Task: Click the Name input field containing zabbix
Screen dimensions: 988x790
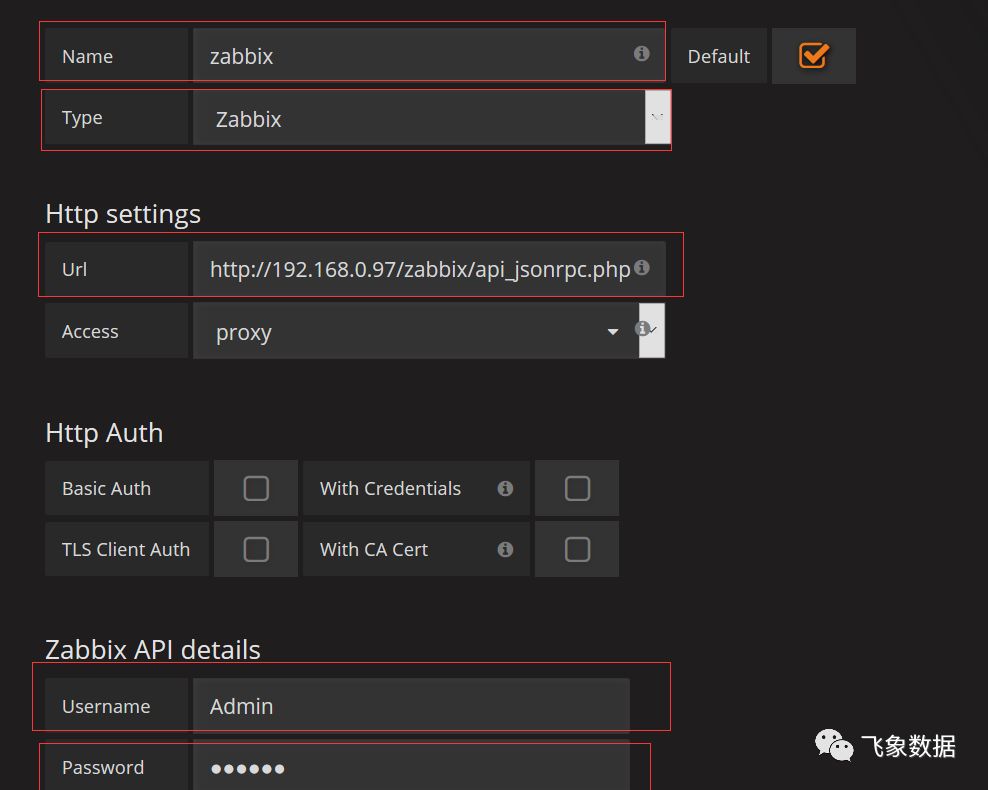Action: (429, 55)
